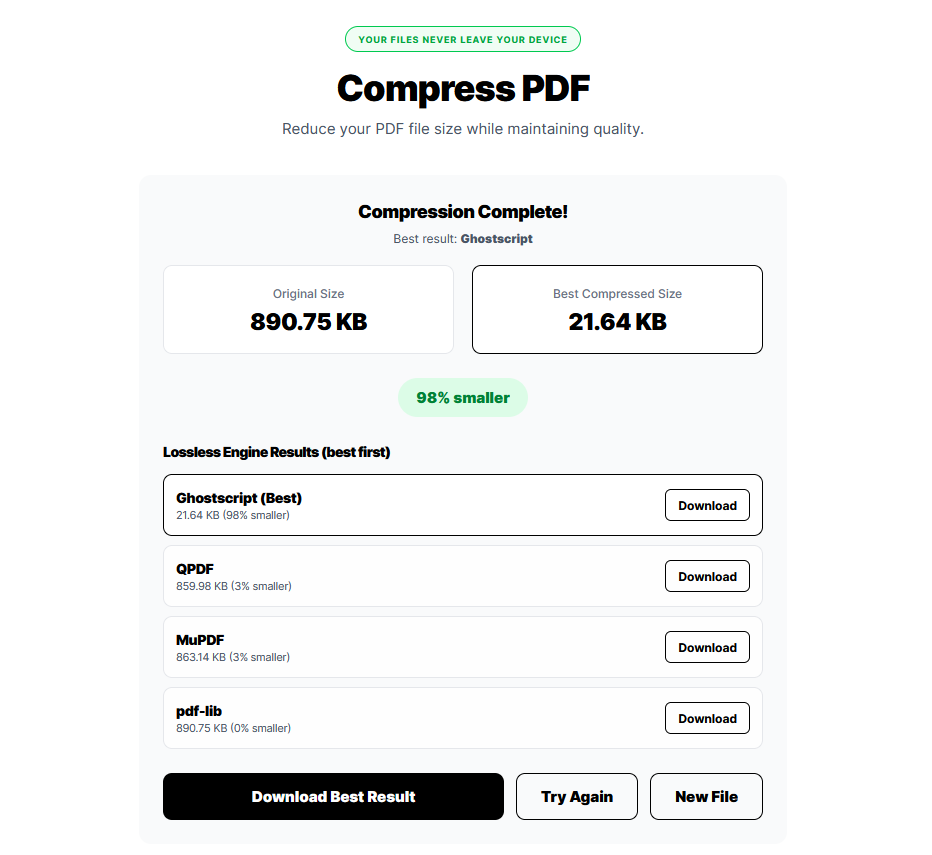Click the 21.64 KB compressed size value

pyautogui.click(x=617, y=322)
